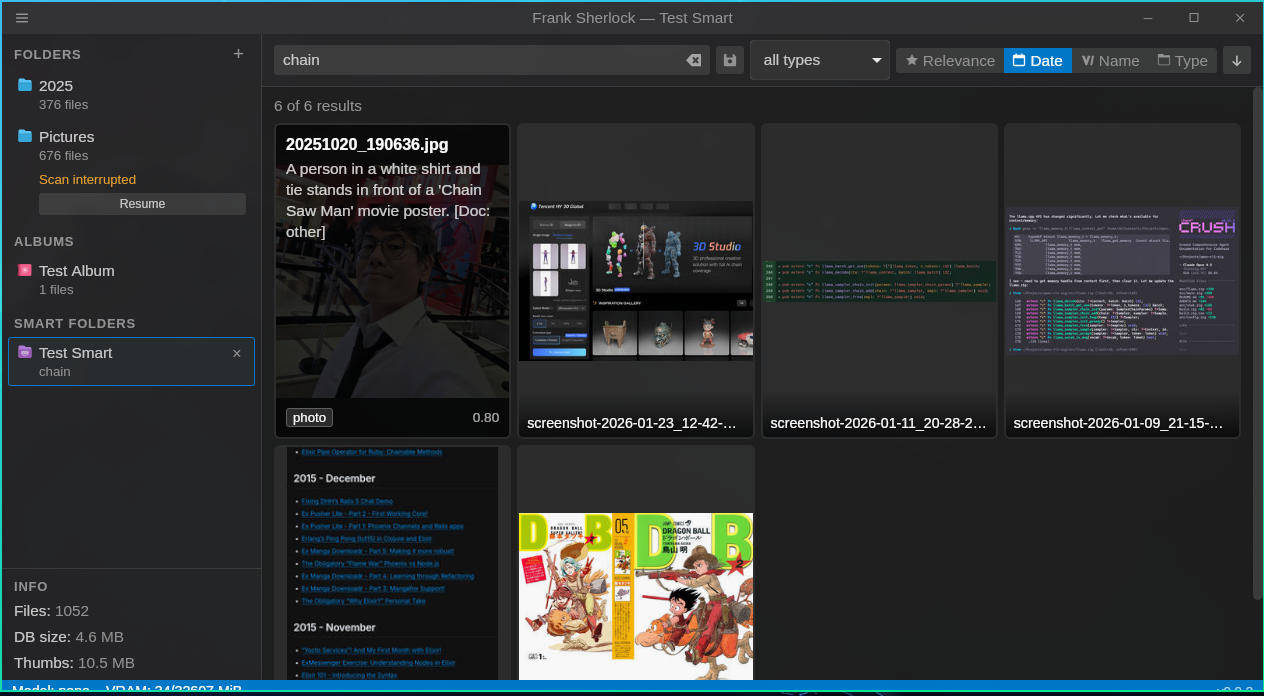Open the hamburger menu icon
1264x696 pixels.
[x=22, y=18]
